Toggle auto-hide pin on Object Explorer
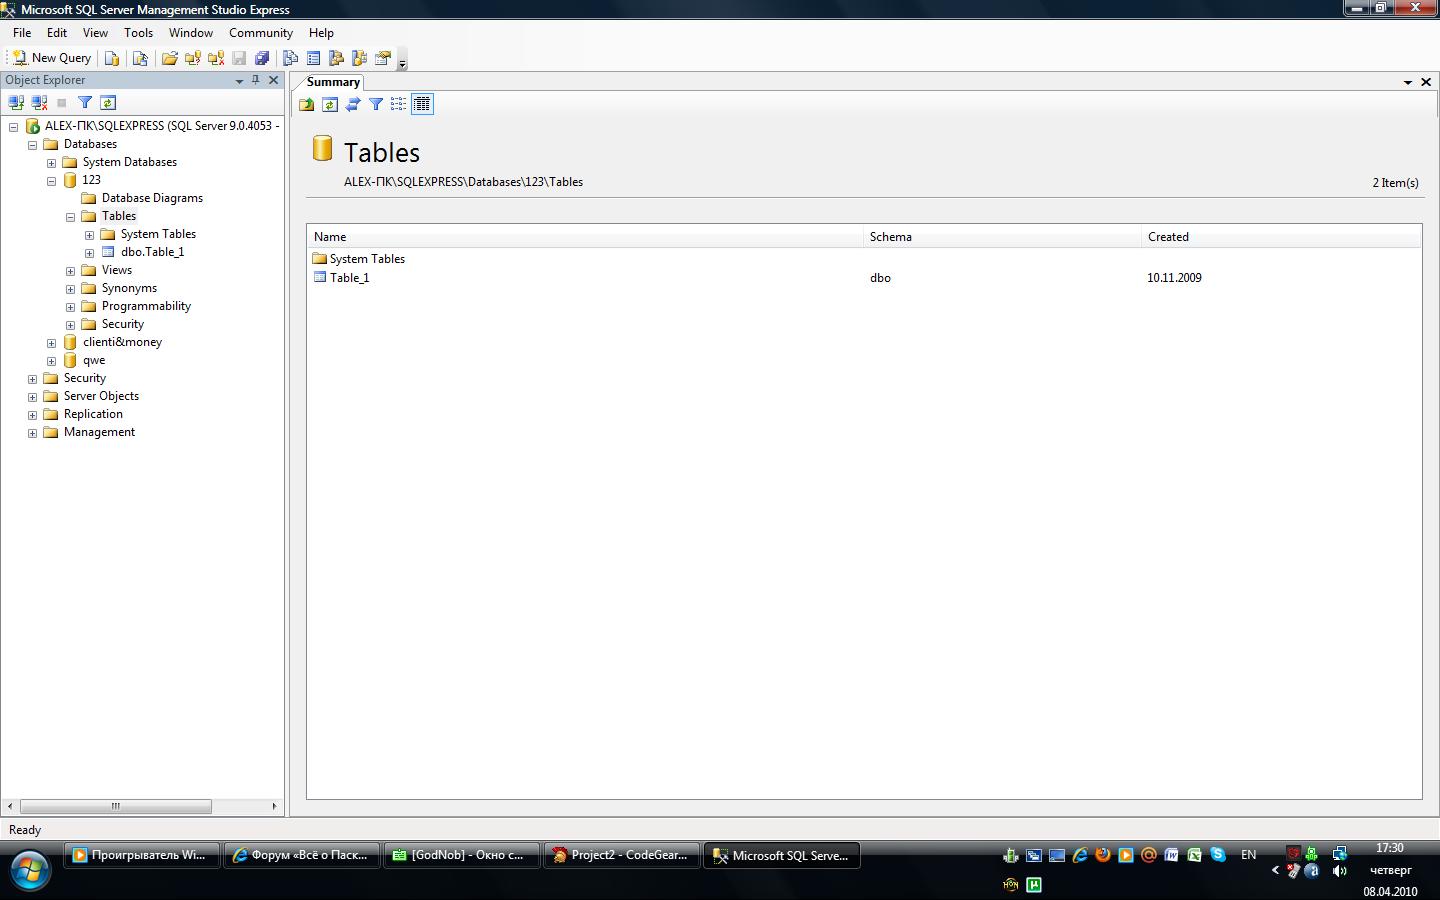 [x=256, y=80]
